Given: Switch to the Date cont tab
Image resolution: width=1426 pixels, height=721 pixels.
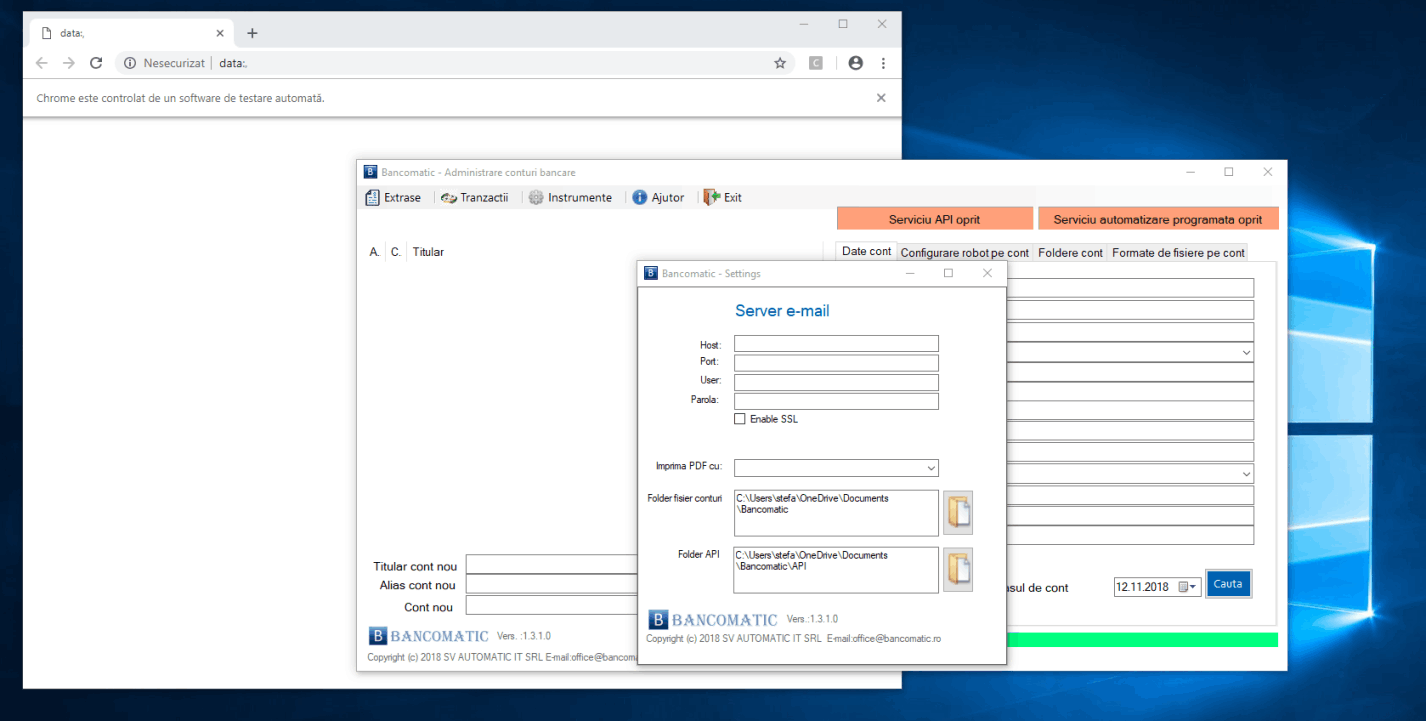Looking at the screenshot, I should click(866, 252).
